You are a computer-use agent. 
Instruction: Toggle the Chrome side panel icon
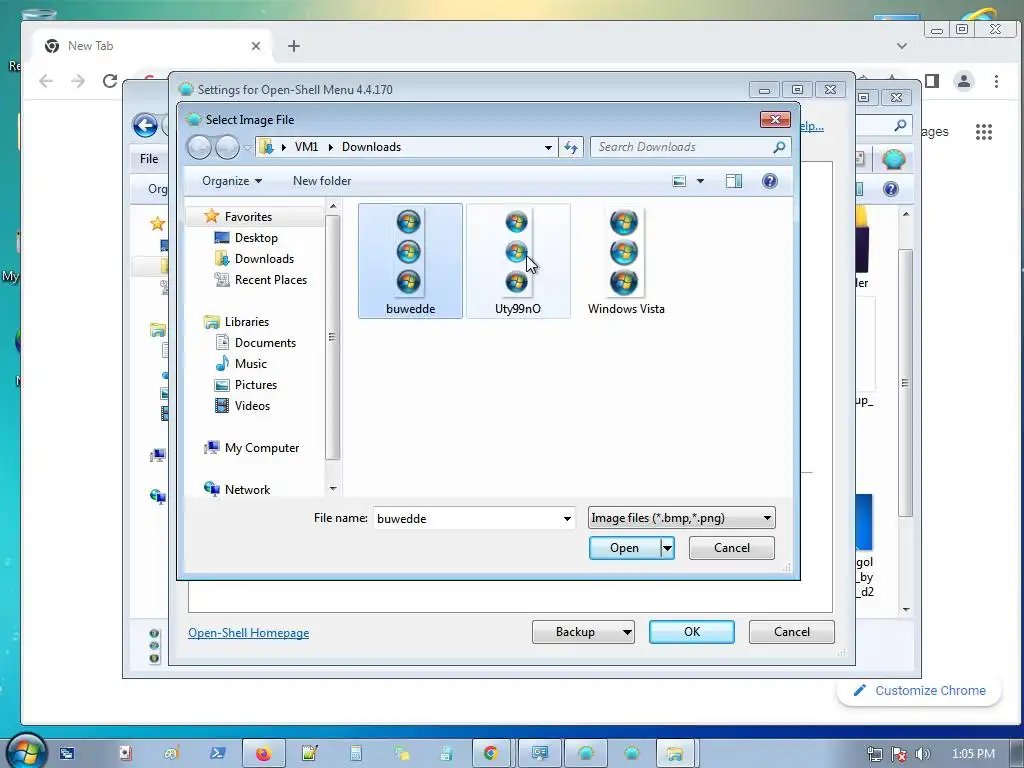pos(932,81)
